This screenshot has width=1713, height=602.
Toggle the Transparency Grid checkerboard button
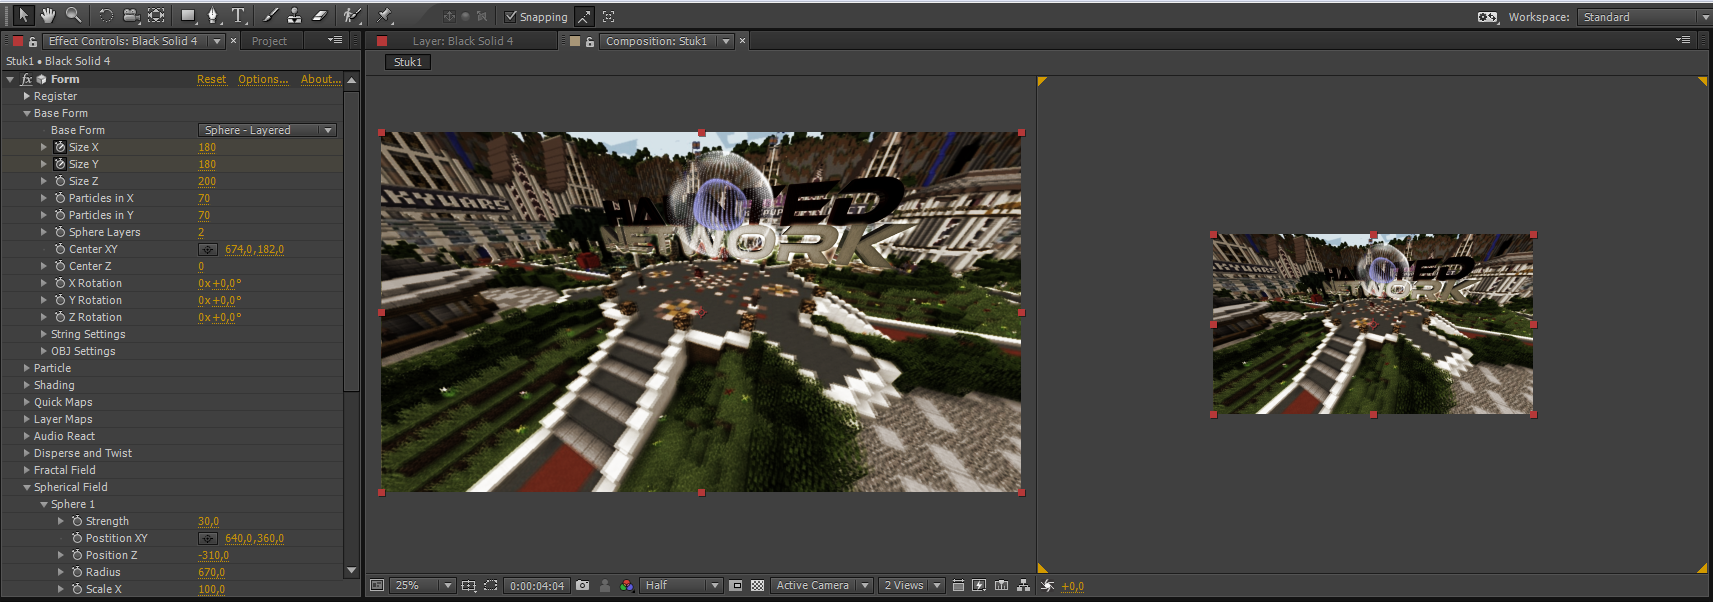(757, 586)
